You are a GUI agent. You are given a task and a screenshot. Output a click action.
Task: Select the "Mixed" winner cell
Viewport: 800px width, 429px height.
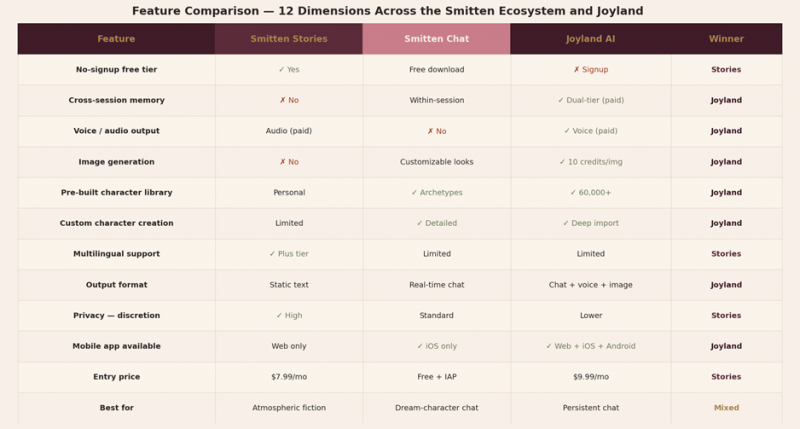[x=726, y=408]
